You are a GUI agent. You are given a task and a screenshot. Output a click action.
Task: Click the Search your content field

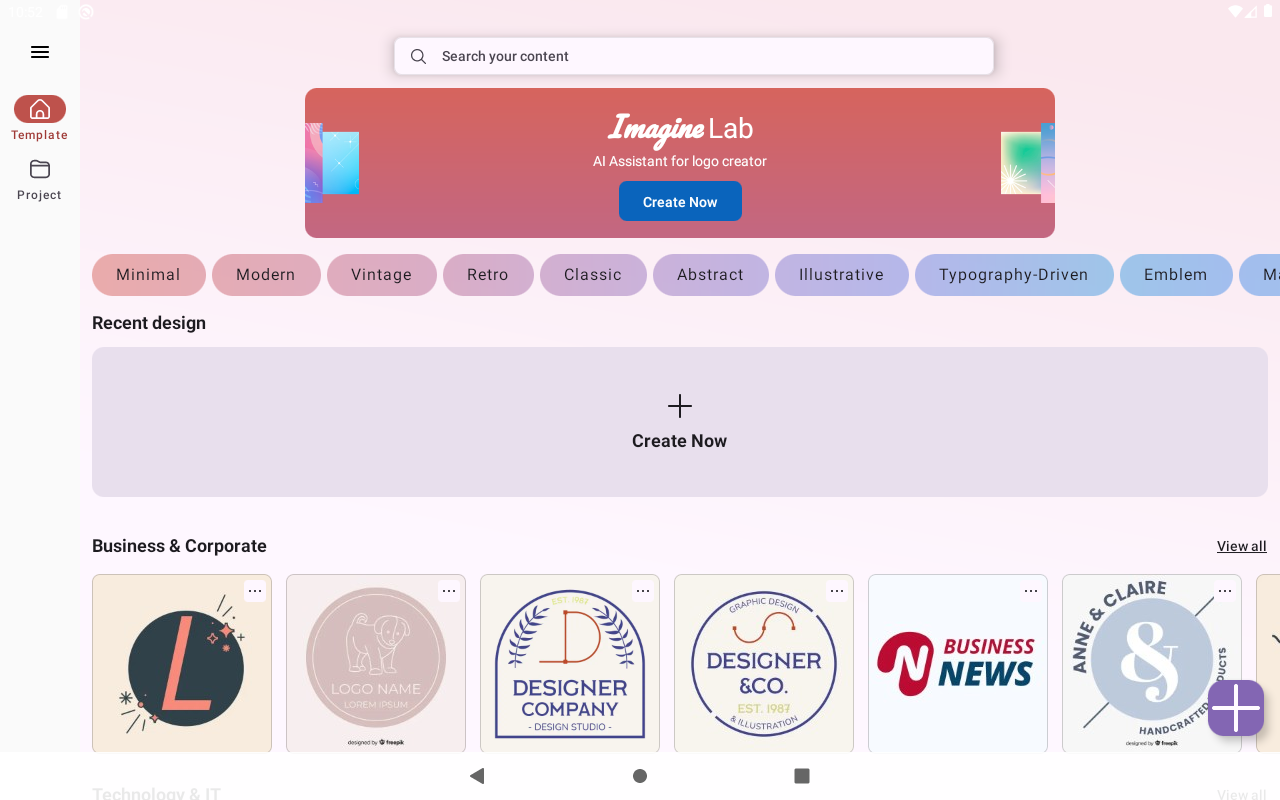[694, 56]
